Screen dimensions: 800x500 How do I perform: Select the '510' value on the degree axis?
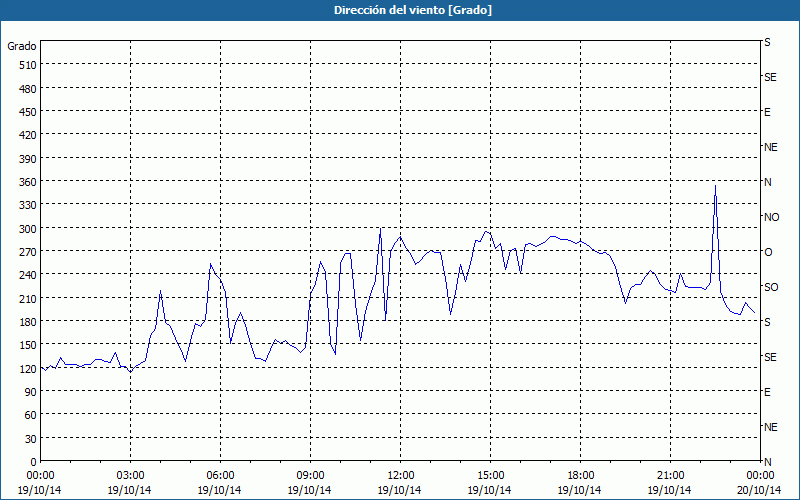pyautogui.click(x=29, y=65)
